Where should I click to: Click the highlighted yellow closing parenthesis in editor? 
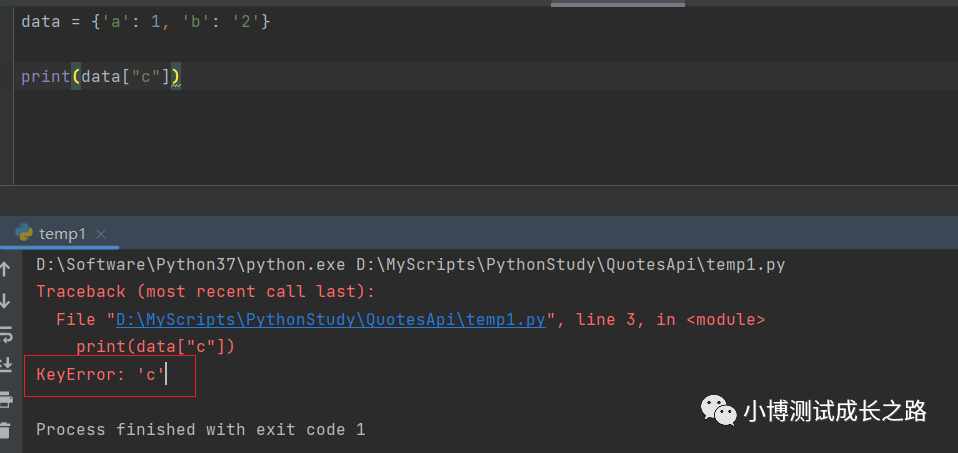[x=175, y=76]
